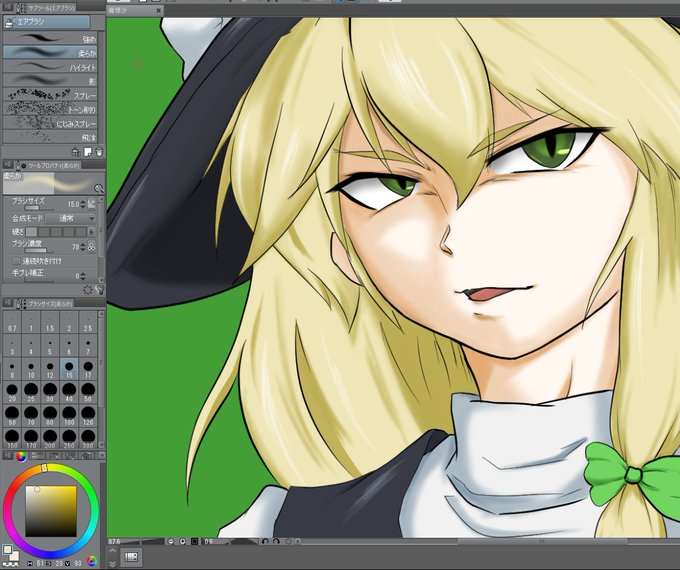The height and width of the screenshot is (570, 680).
Task: Pick a color in the saturation square
Action: tap(51, 511)
